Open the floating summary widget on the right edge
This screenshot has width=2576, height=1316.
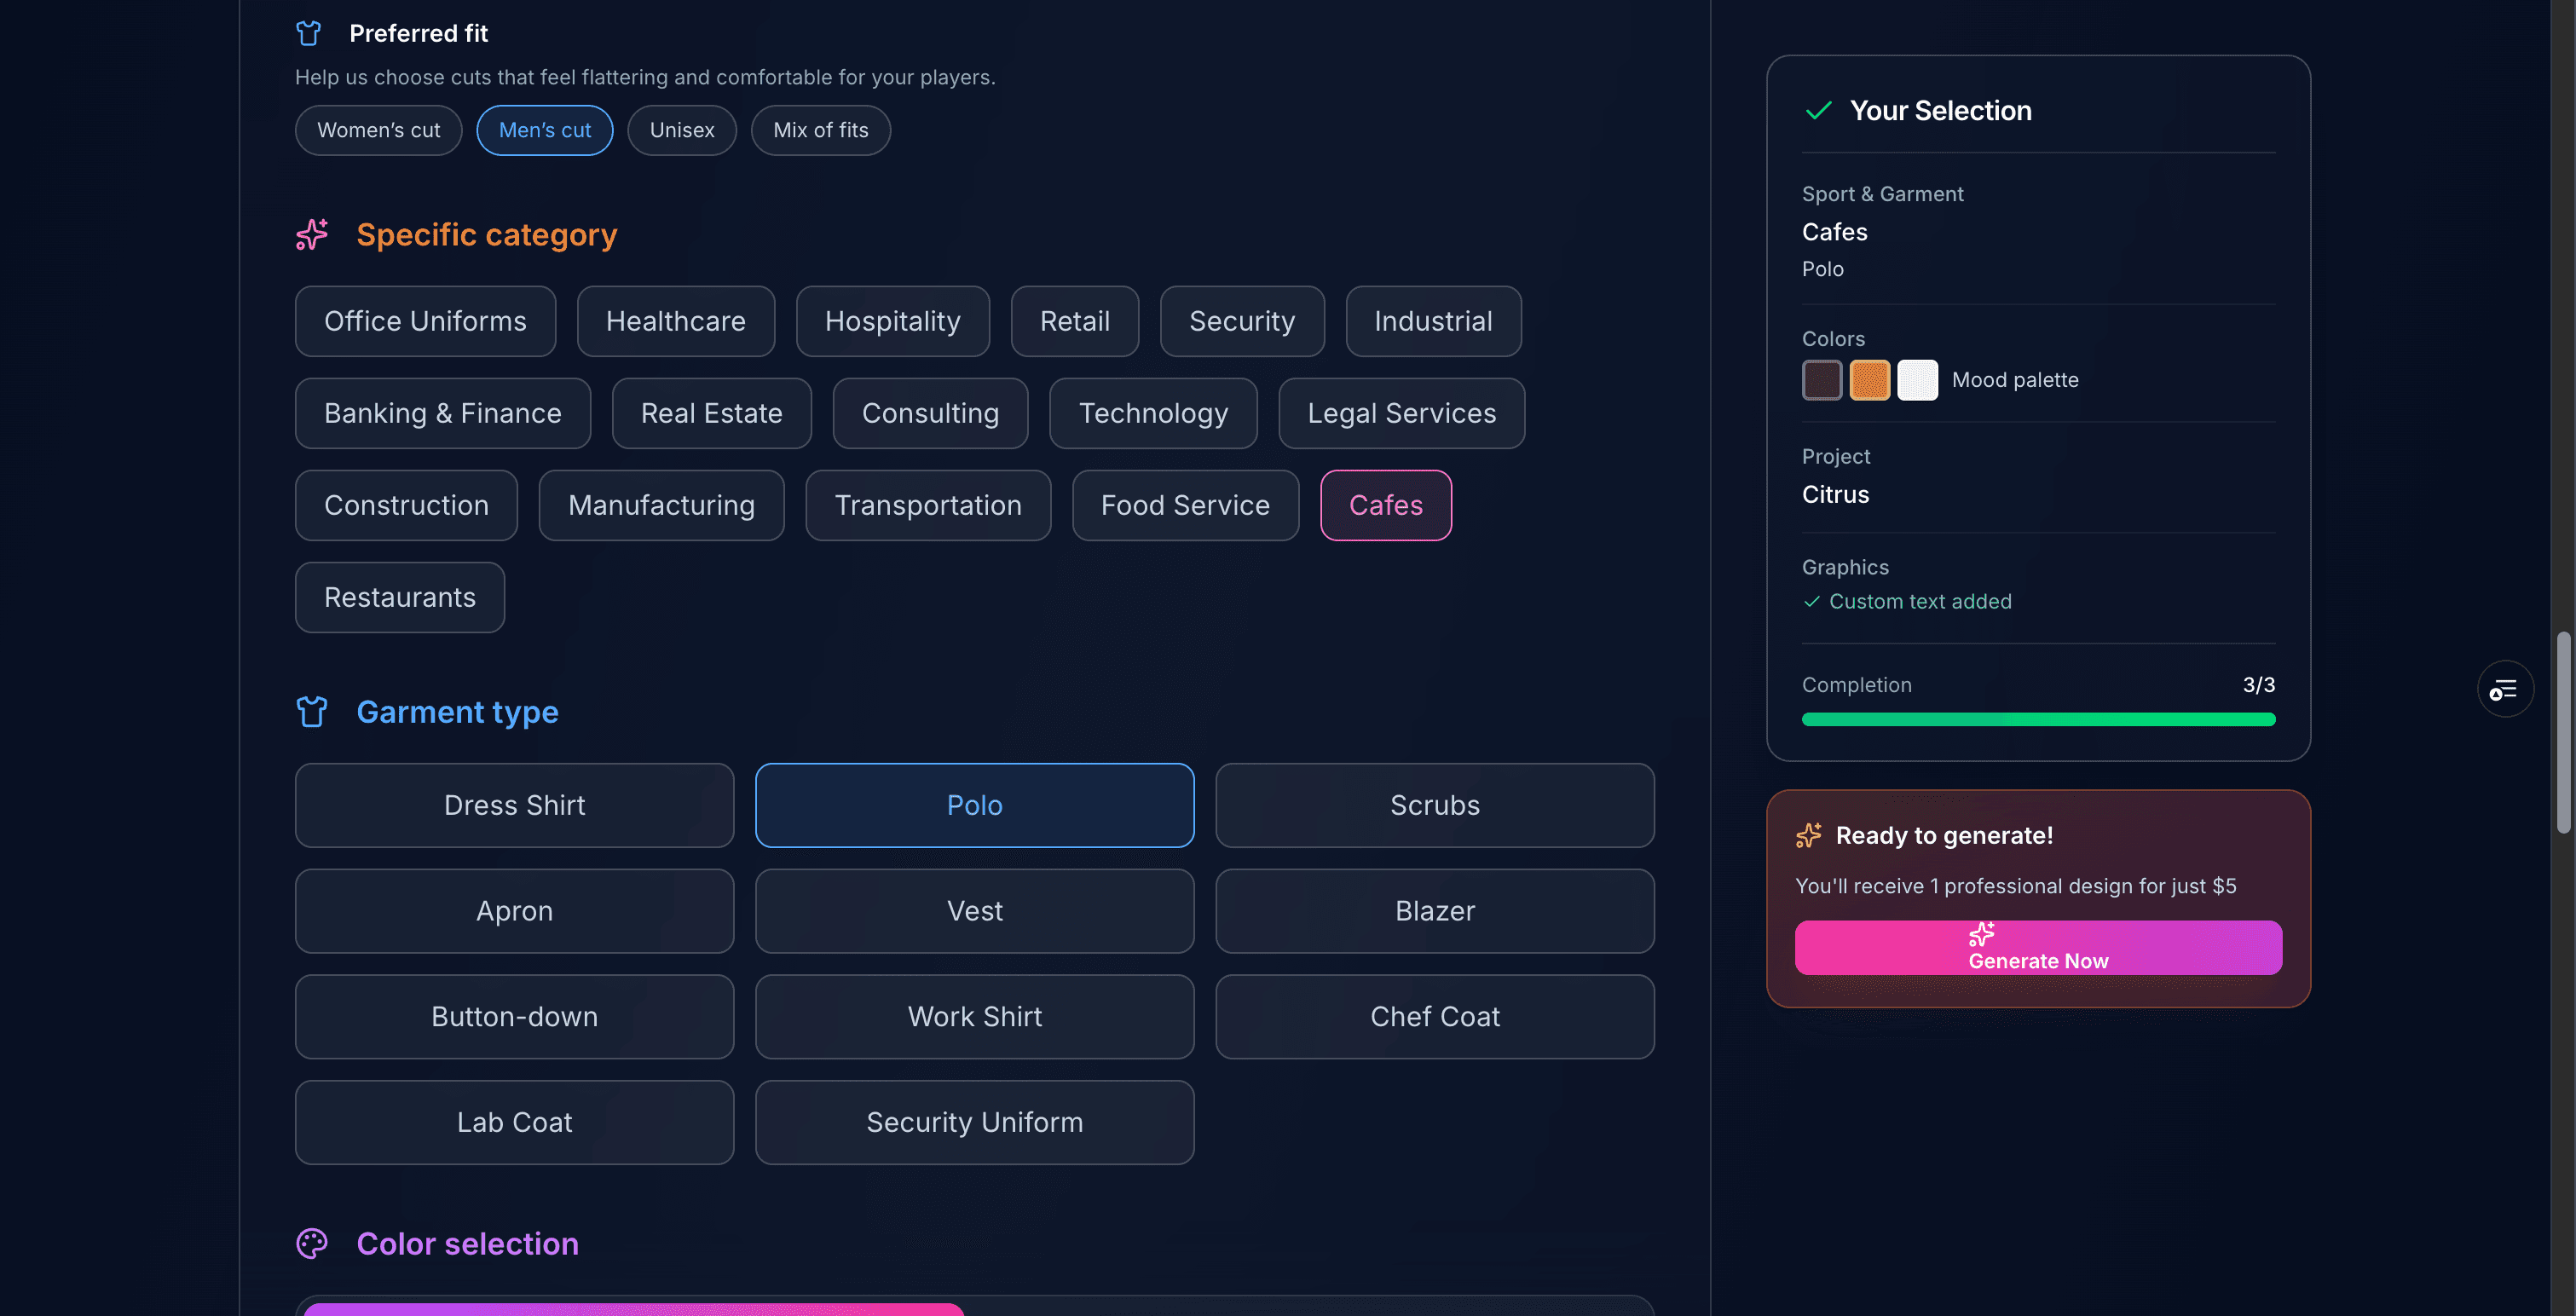click(x=2504, y=689)
